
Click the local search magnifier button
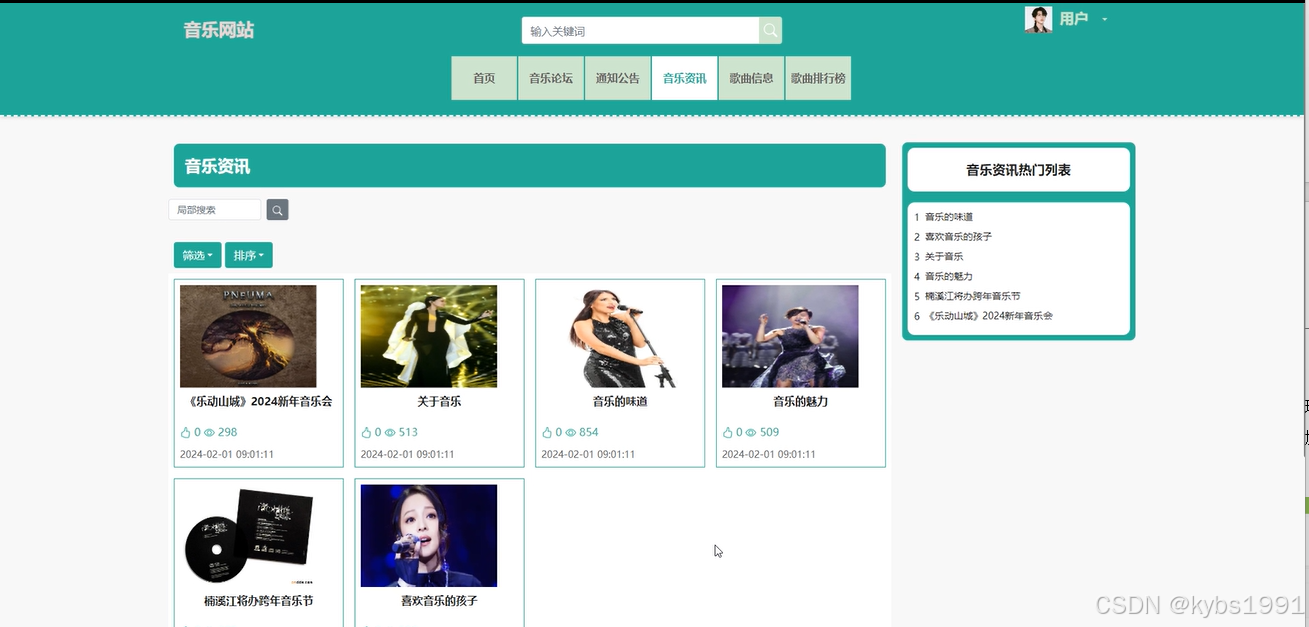[277, 210]
